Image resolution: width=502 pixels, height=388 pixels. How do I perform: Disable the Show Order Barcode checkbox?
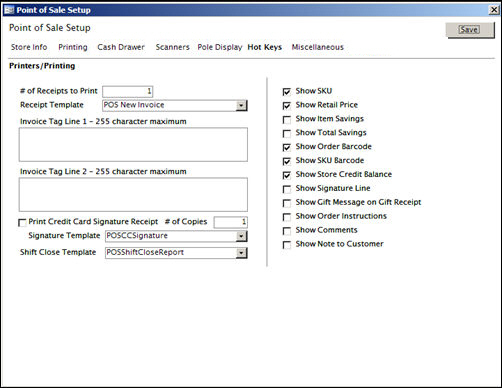(x=287, y=147)
